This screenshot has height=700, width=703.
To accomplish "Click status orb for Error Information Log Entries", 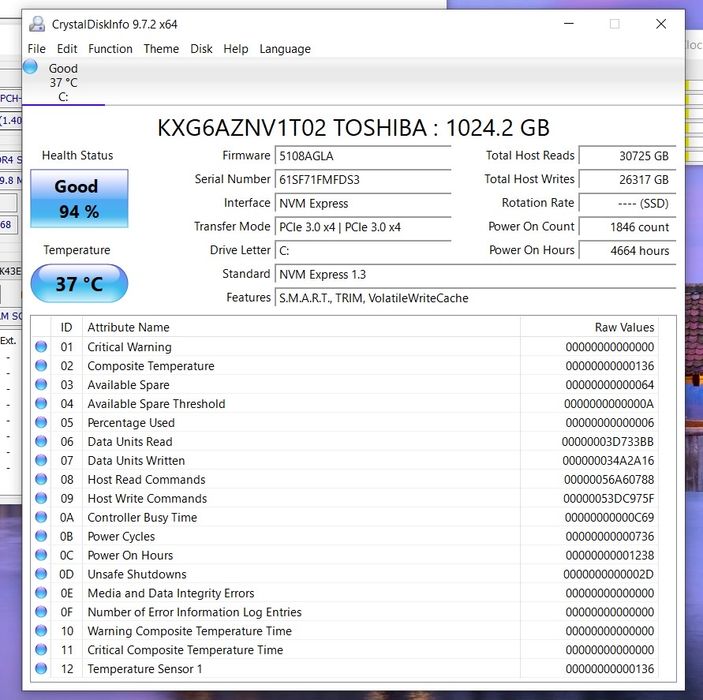I will (41, 612).
